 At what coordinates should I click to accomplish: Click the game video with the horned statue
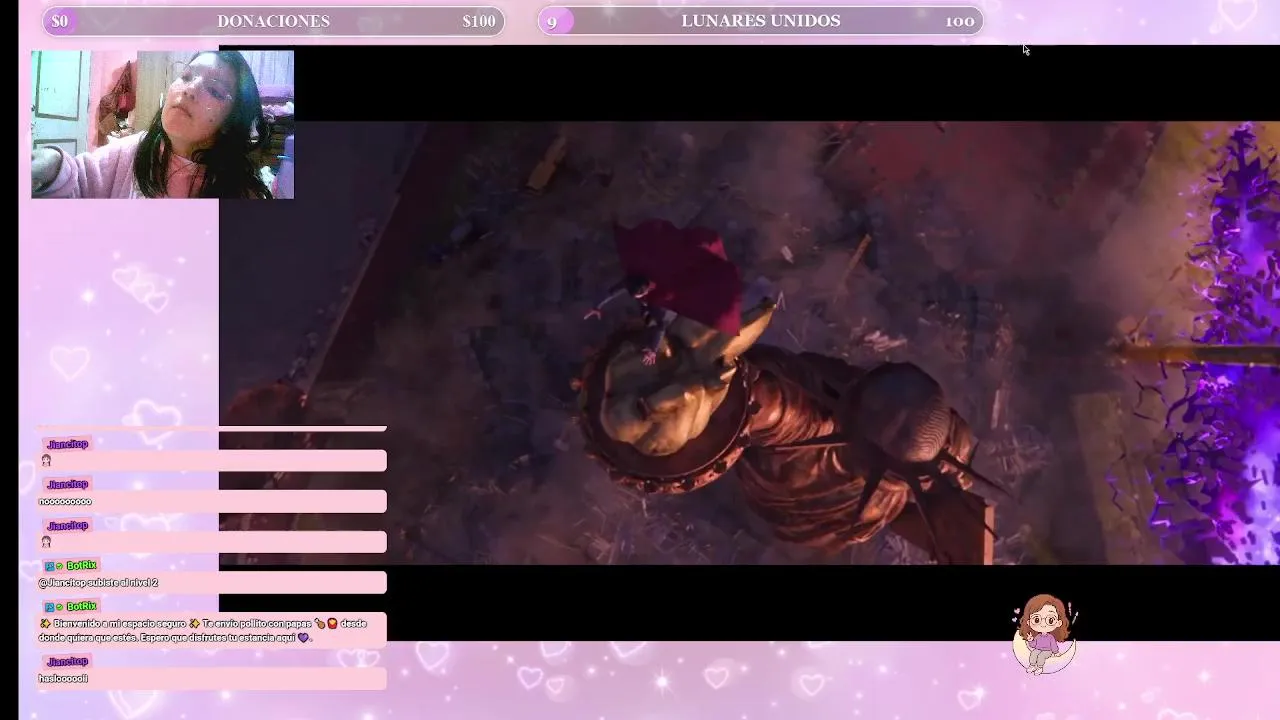pyautogui.click(x=749, y=343)
